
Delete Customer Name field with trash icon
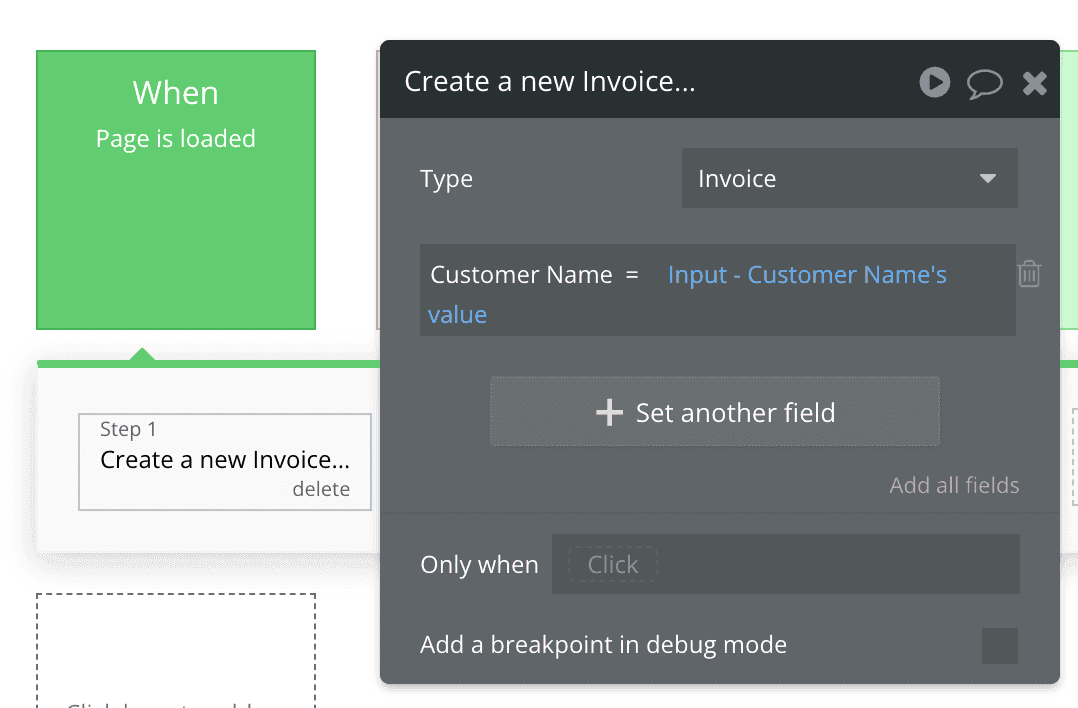pos(1029,274)
